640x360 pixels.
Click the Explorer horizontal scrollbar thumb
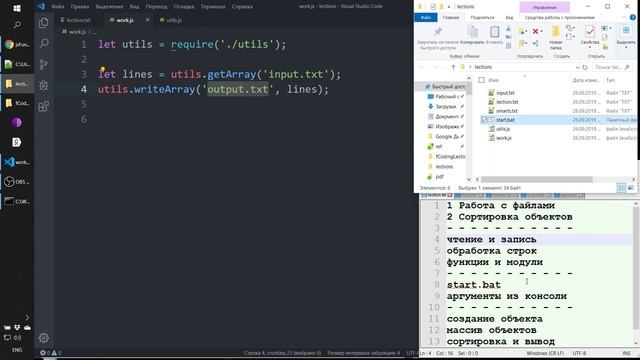[x=536, y=180]
